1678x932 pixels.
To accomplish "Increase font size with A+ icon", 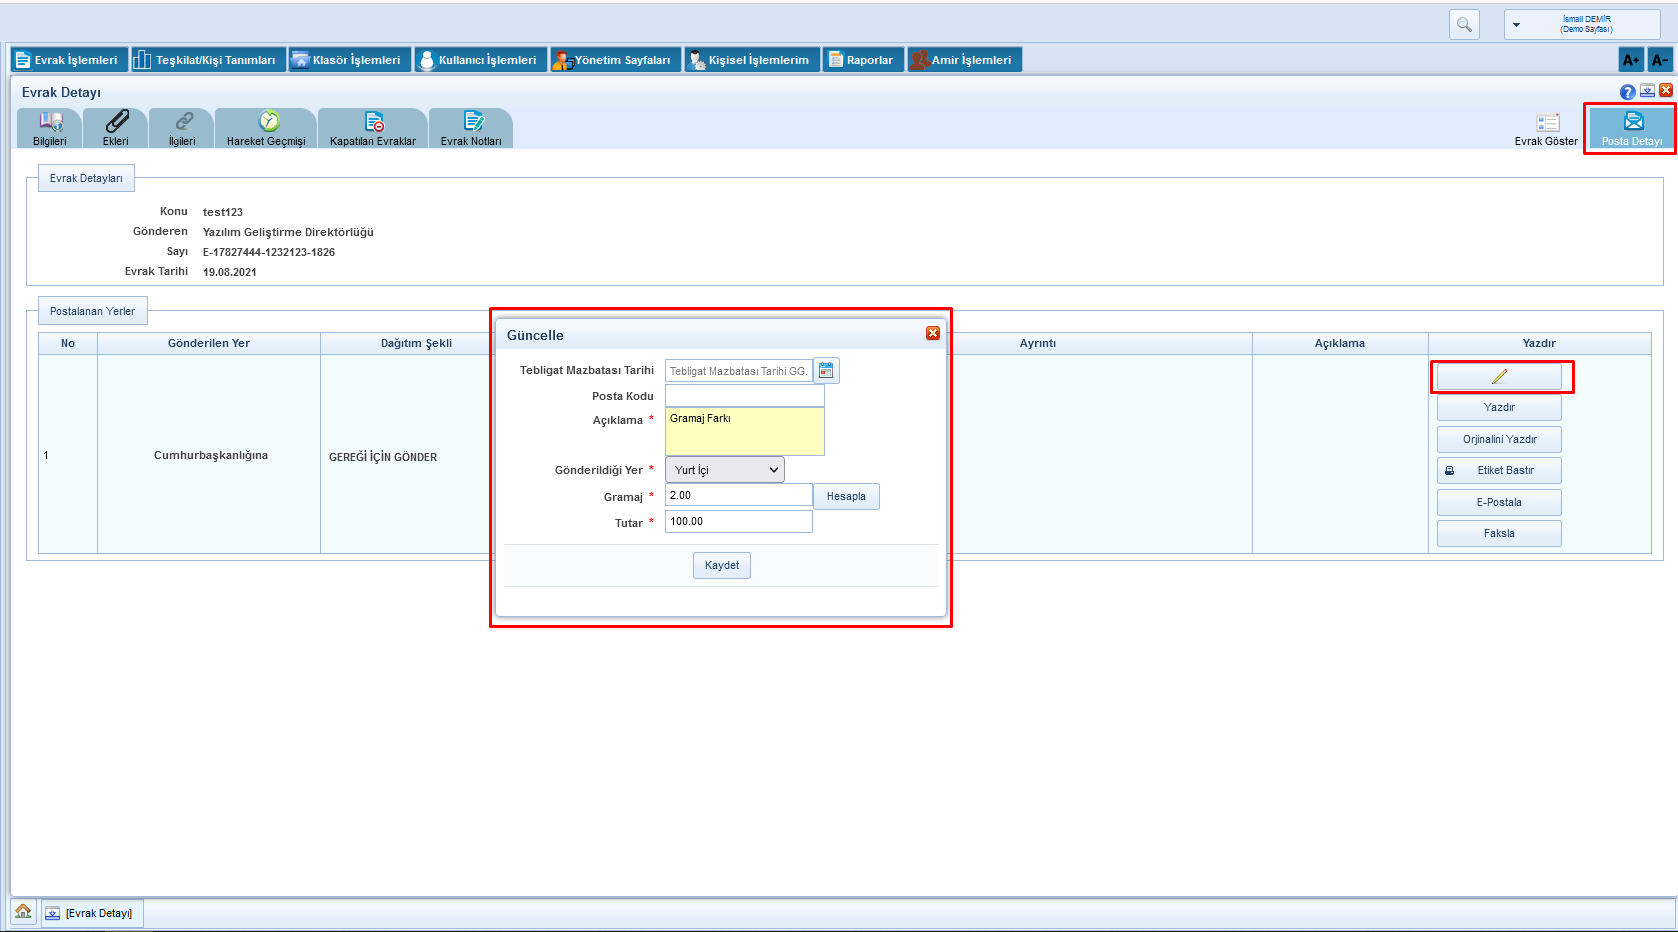I will [1631, 60].
